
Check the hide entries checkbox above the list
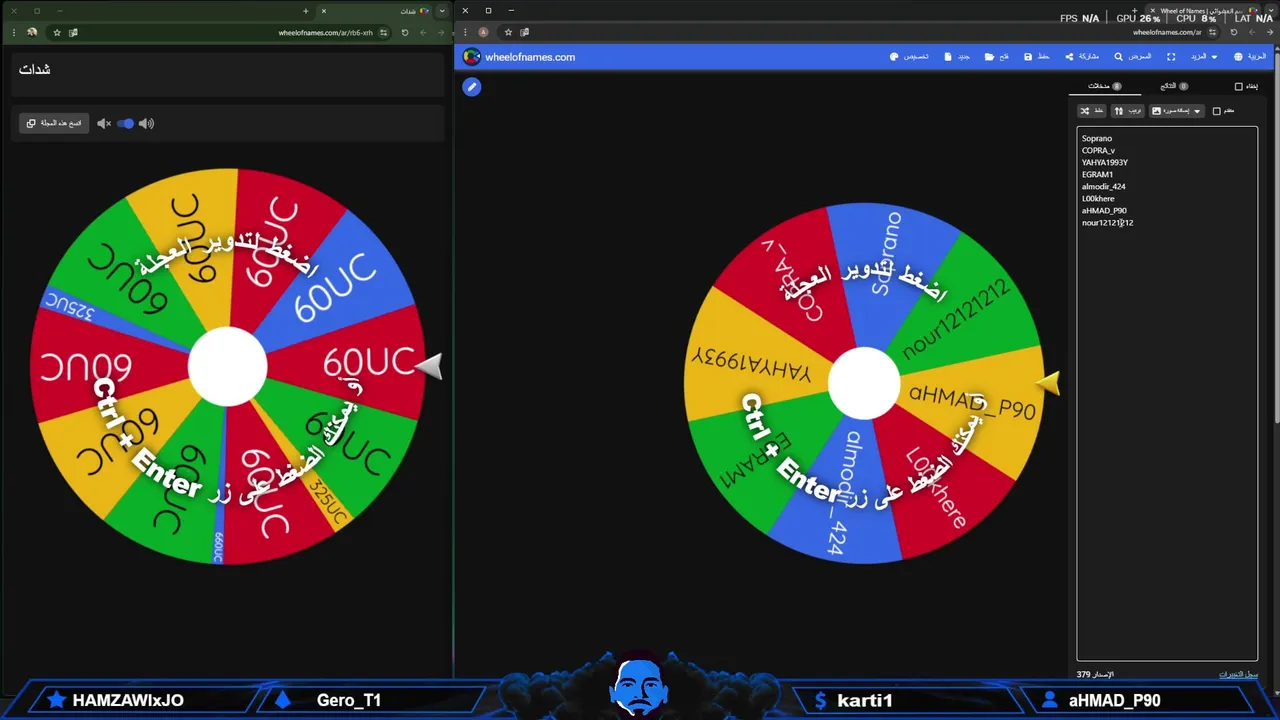tap(1238, 87)
